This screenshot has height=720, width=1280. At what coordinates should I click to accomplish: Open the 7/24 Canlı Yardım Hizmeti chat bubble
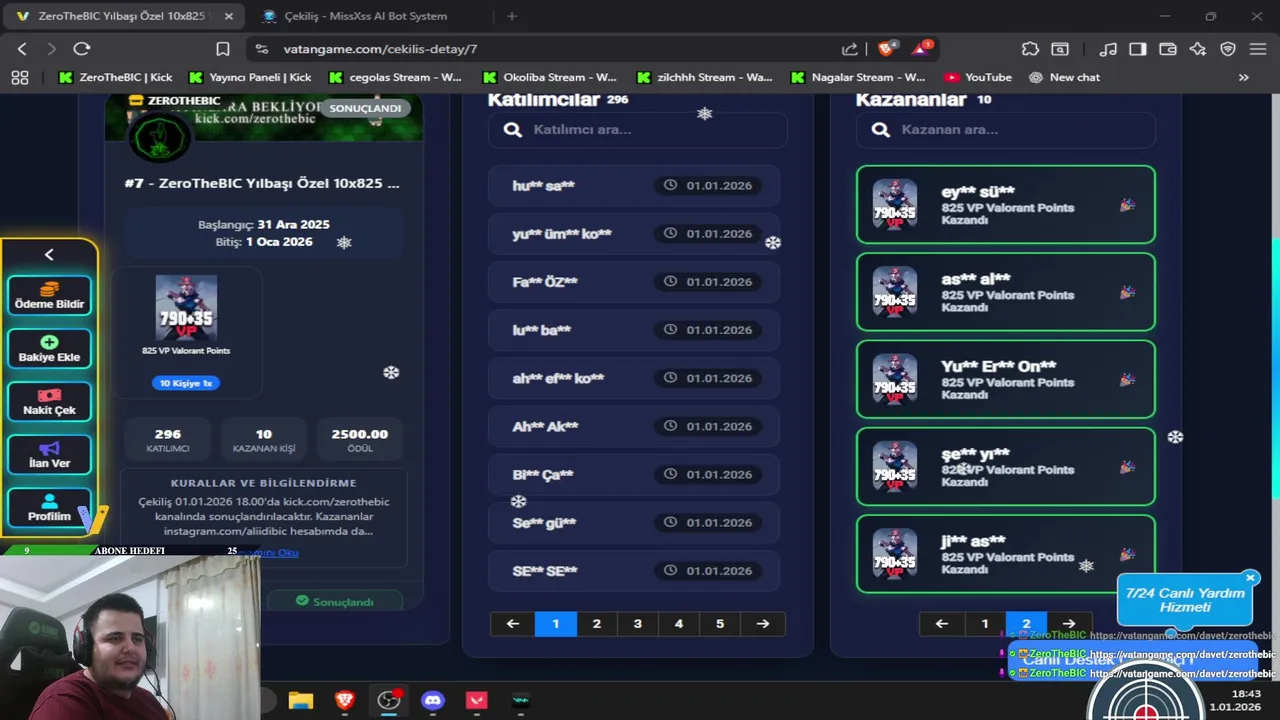(x=1185, y=600)
